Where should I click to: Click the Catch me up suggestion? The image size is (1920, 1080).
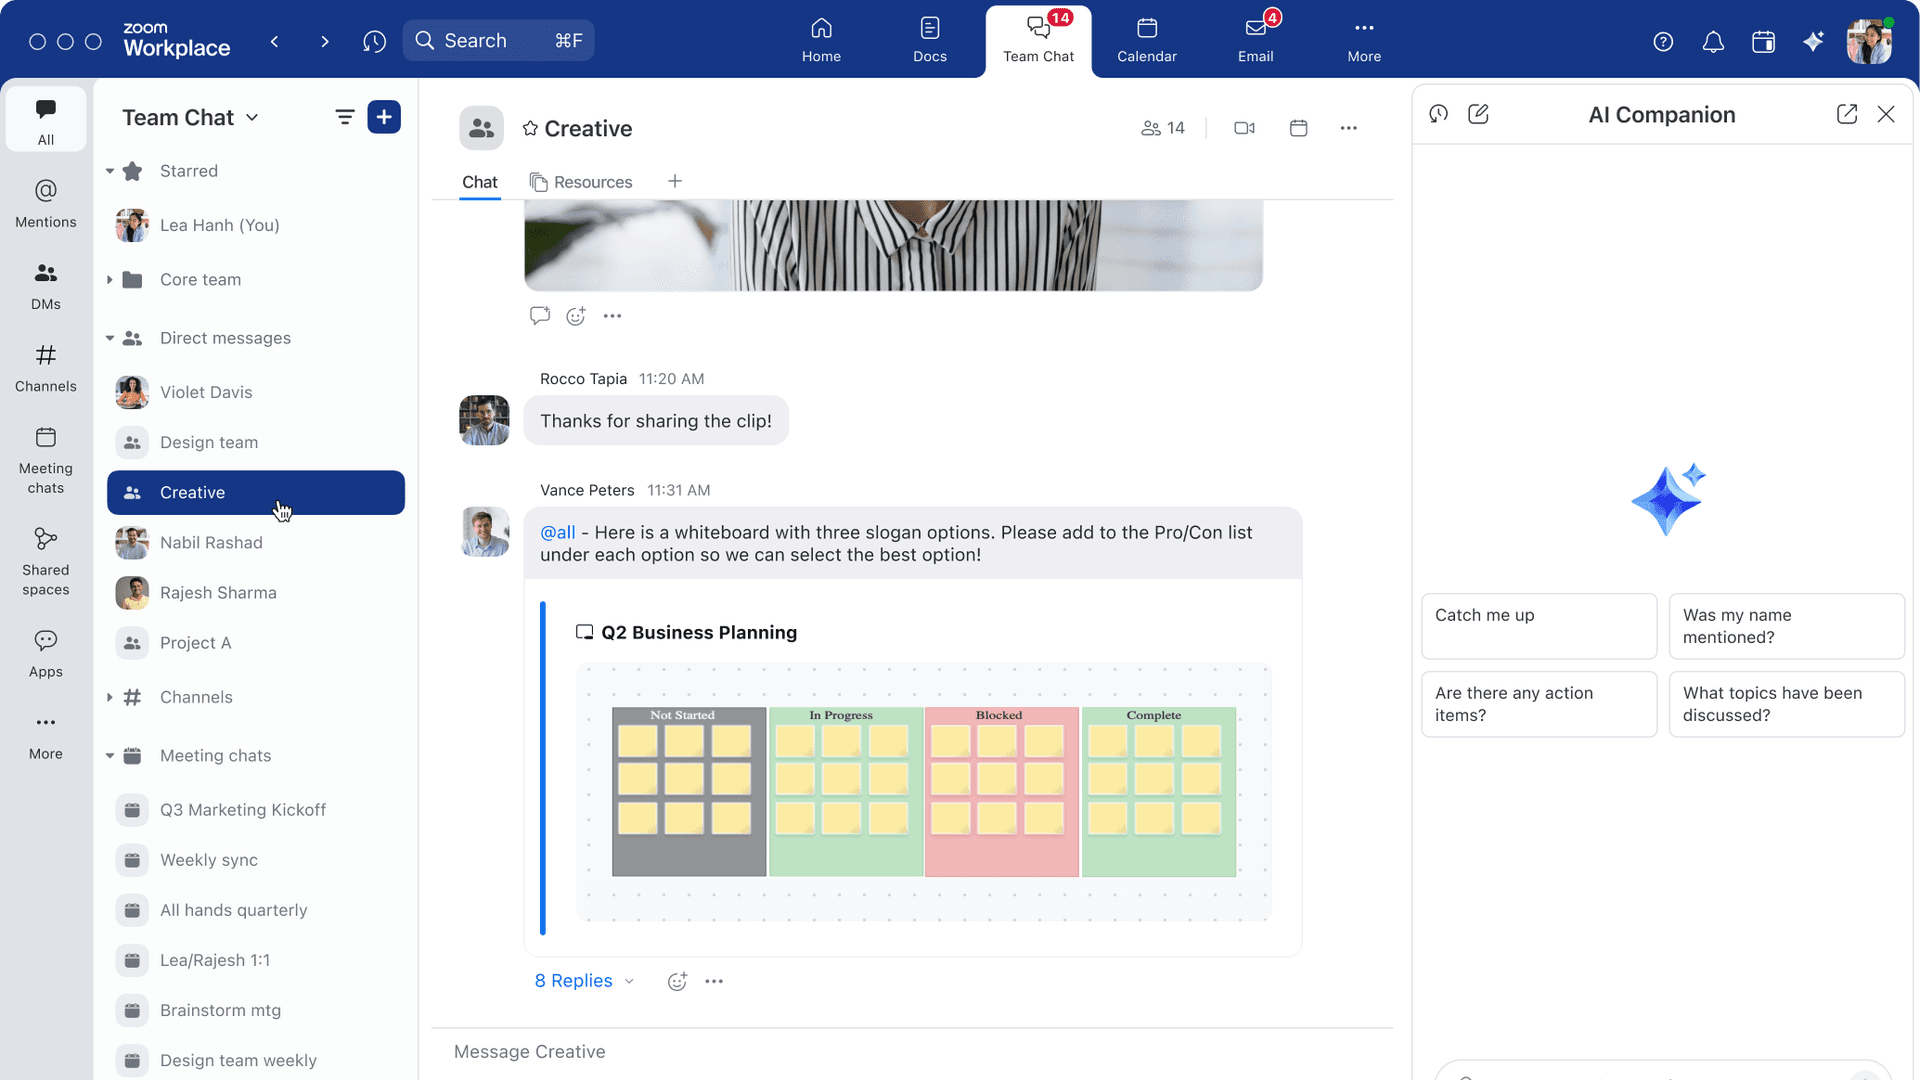click(x=1538, y=626)
